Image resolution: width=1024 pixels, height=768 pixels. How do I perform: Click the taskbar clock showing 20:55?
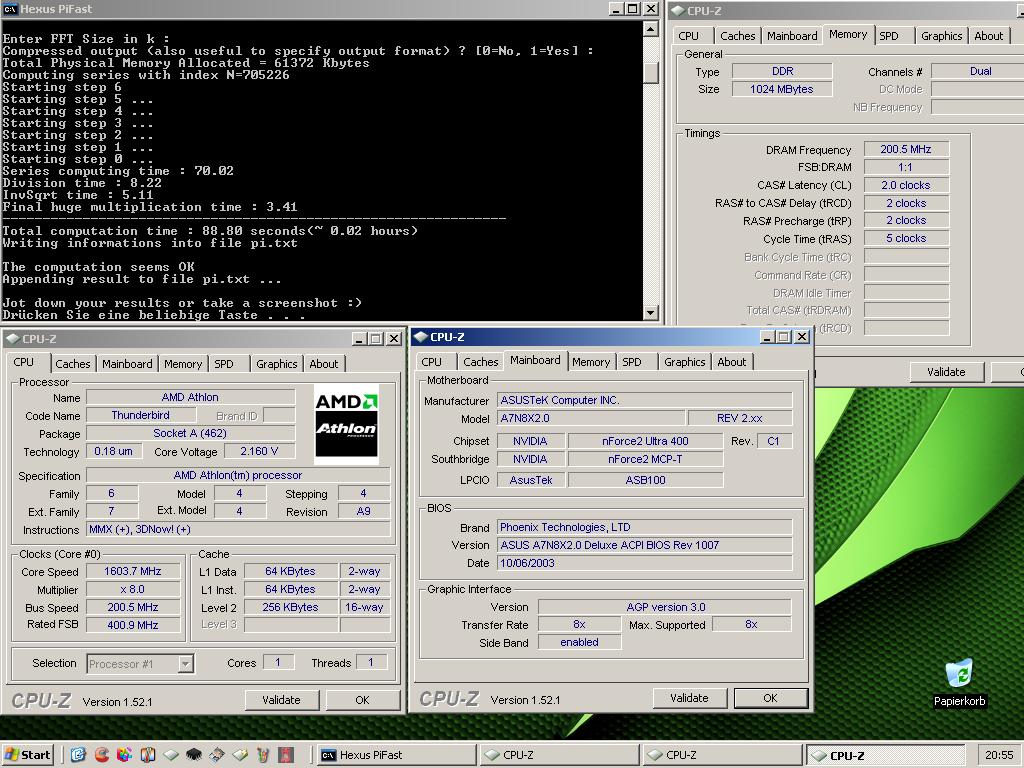pyautogui.click(x=999, y=755)
